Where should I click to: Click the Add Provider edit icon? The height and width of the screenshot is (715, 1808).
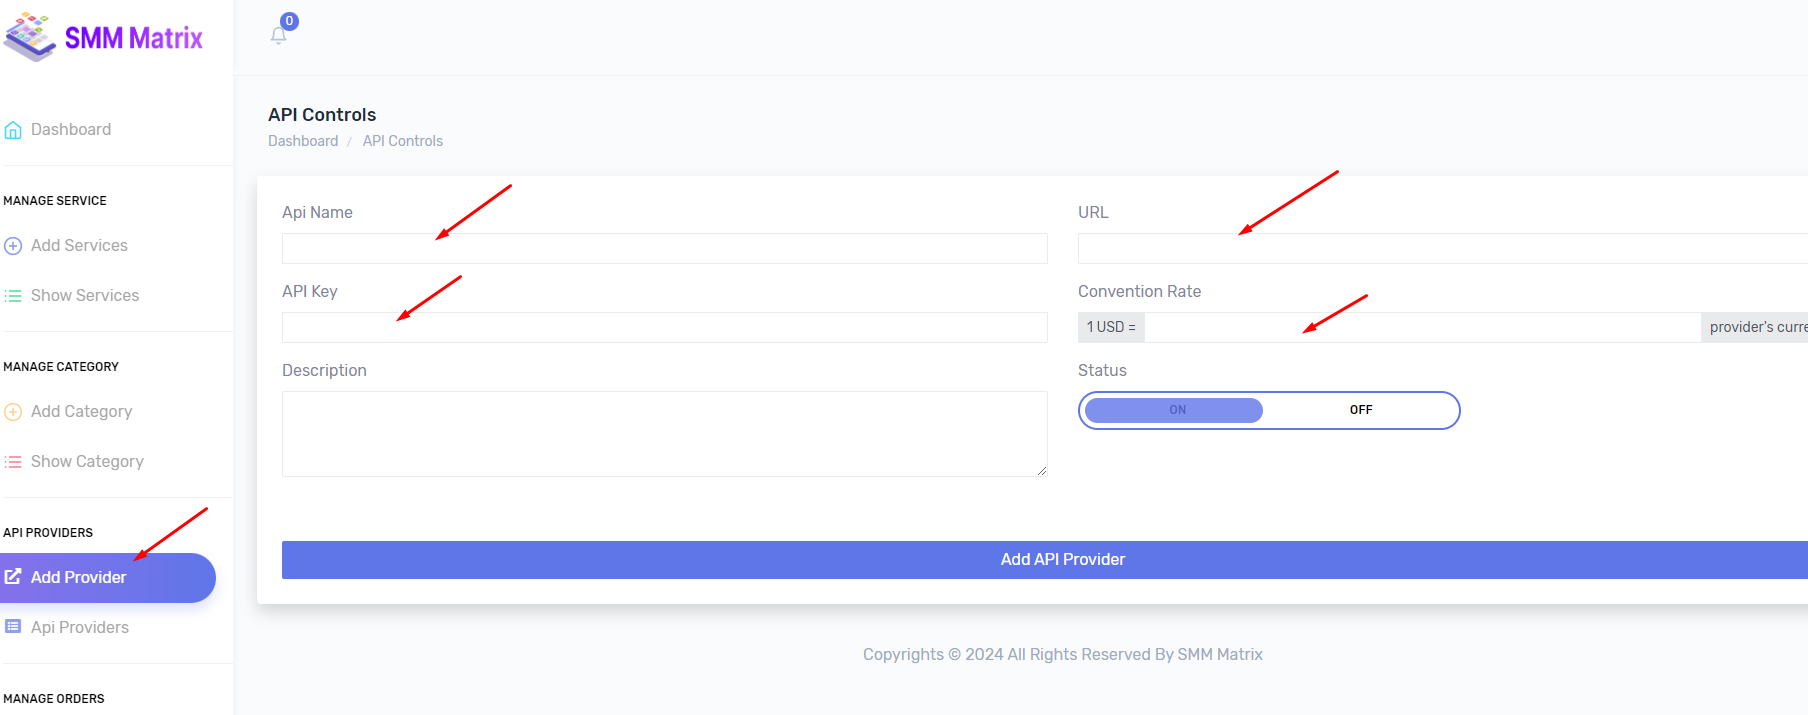click(13, 577)
